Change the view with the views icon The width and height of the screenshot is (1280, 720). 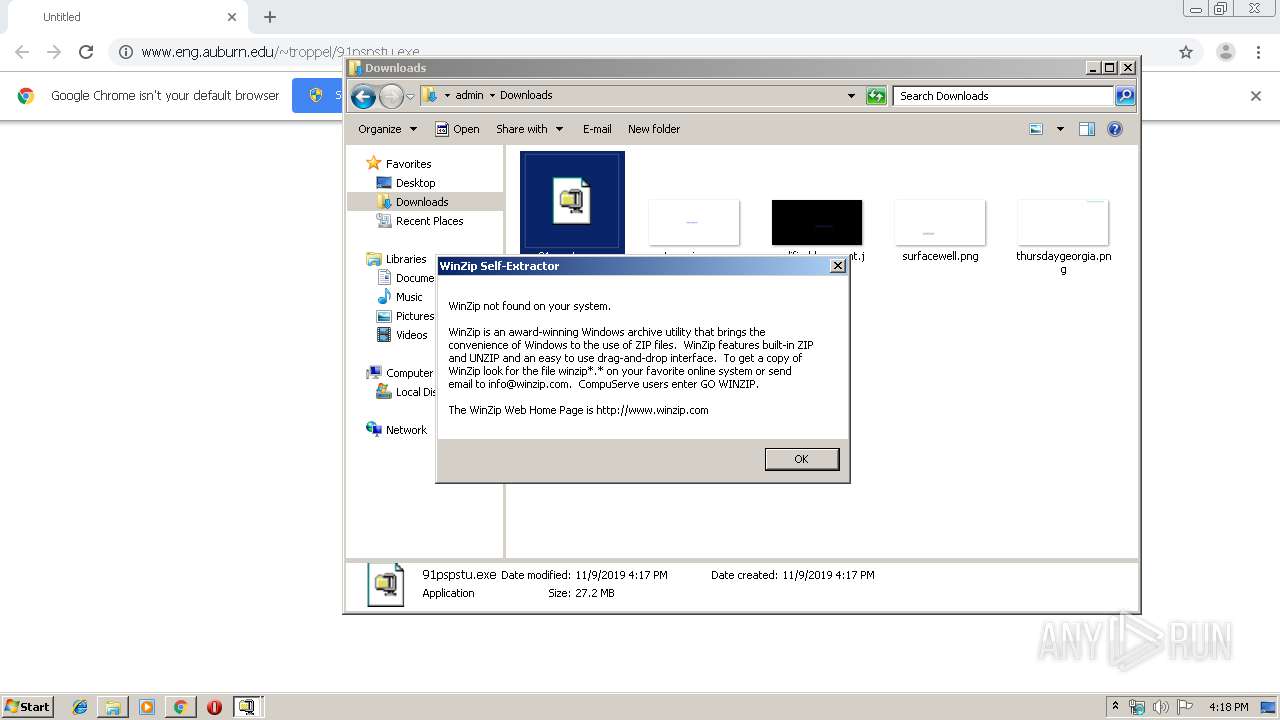(x=1036, y=129)
